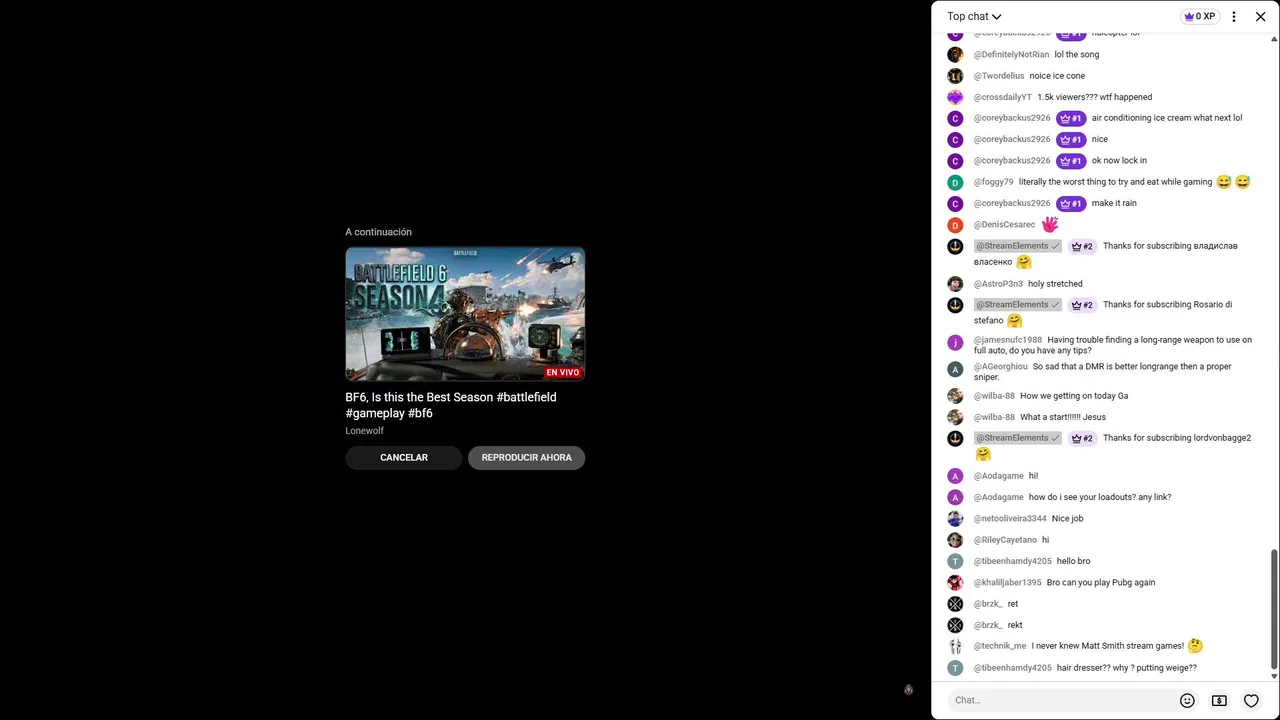
Task: Open the chat more options menu
Action: point(1234,17)
